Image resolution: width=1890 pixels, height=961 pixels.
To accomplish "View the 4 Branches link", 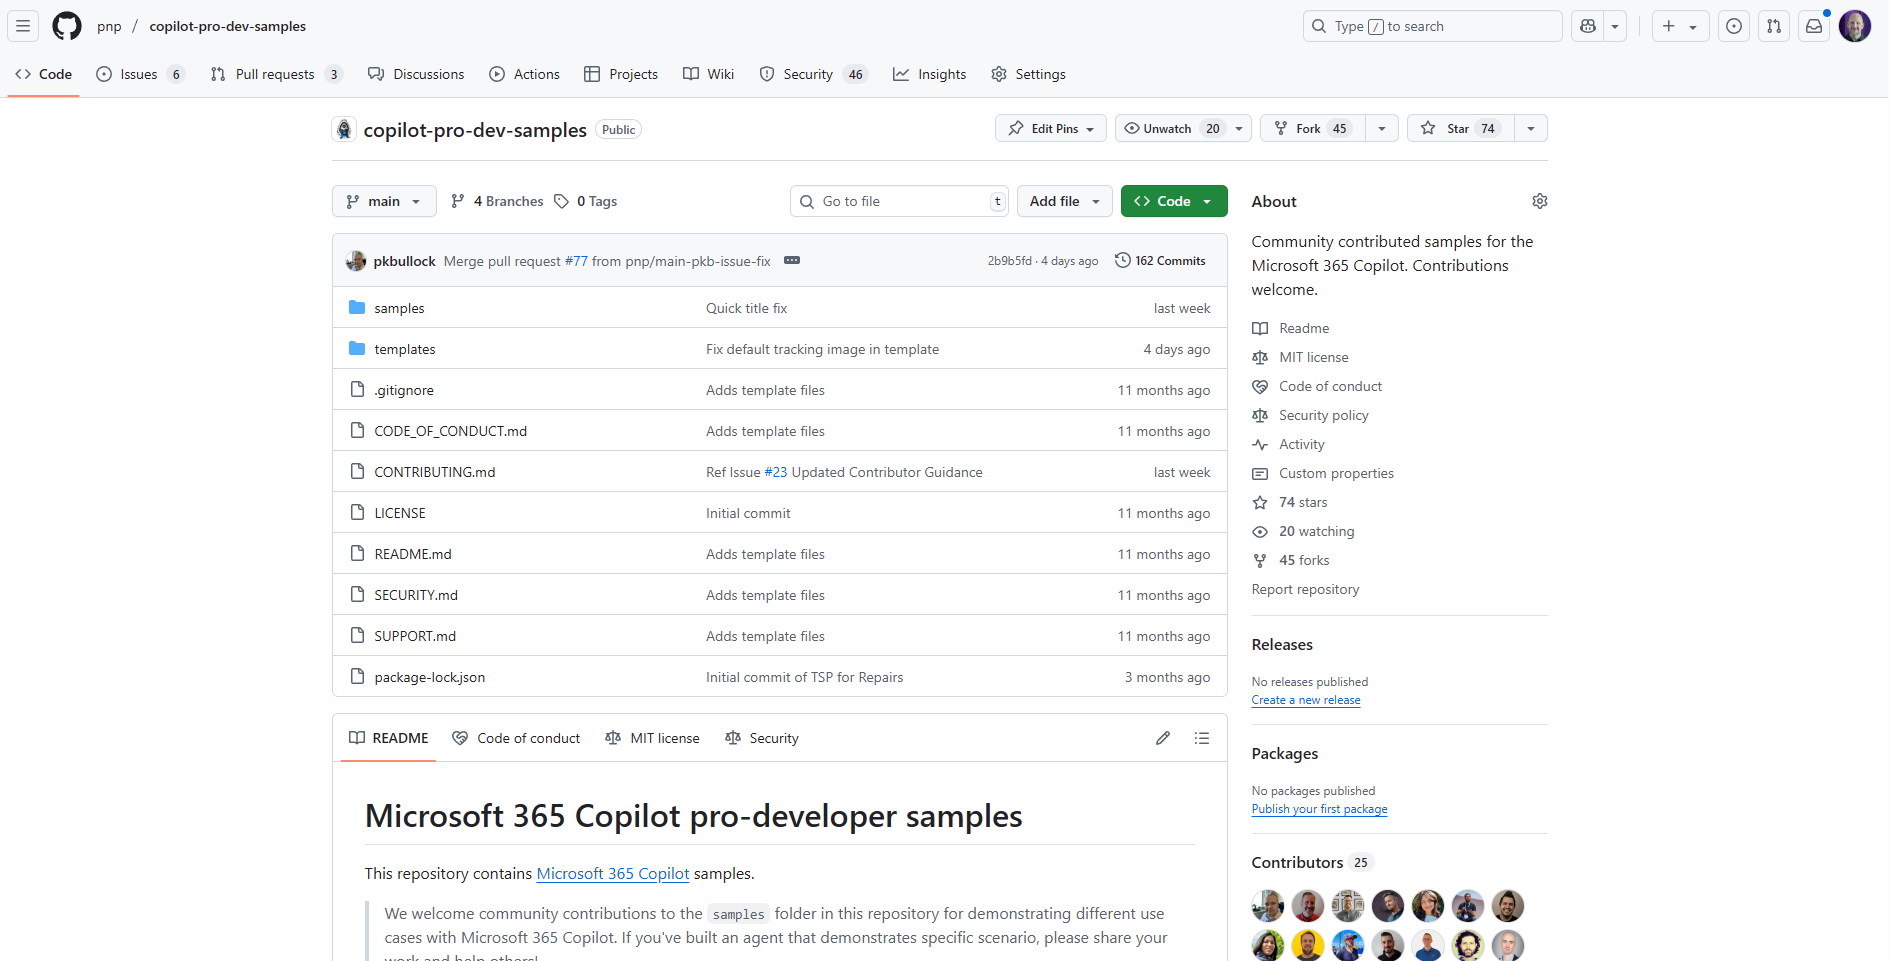I will coord(497,201).
